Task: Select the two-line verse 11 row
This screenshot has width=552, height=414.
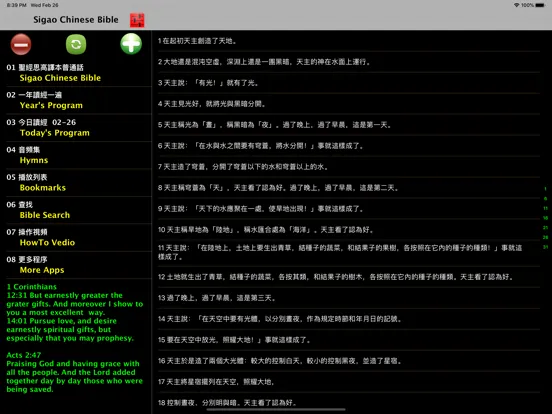Action: click(x=349, y=253)
